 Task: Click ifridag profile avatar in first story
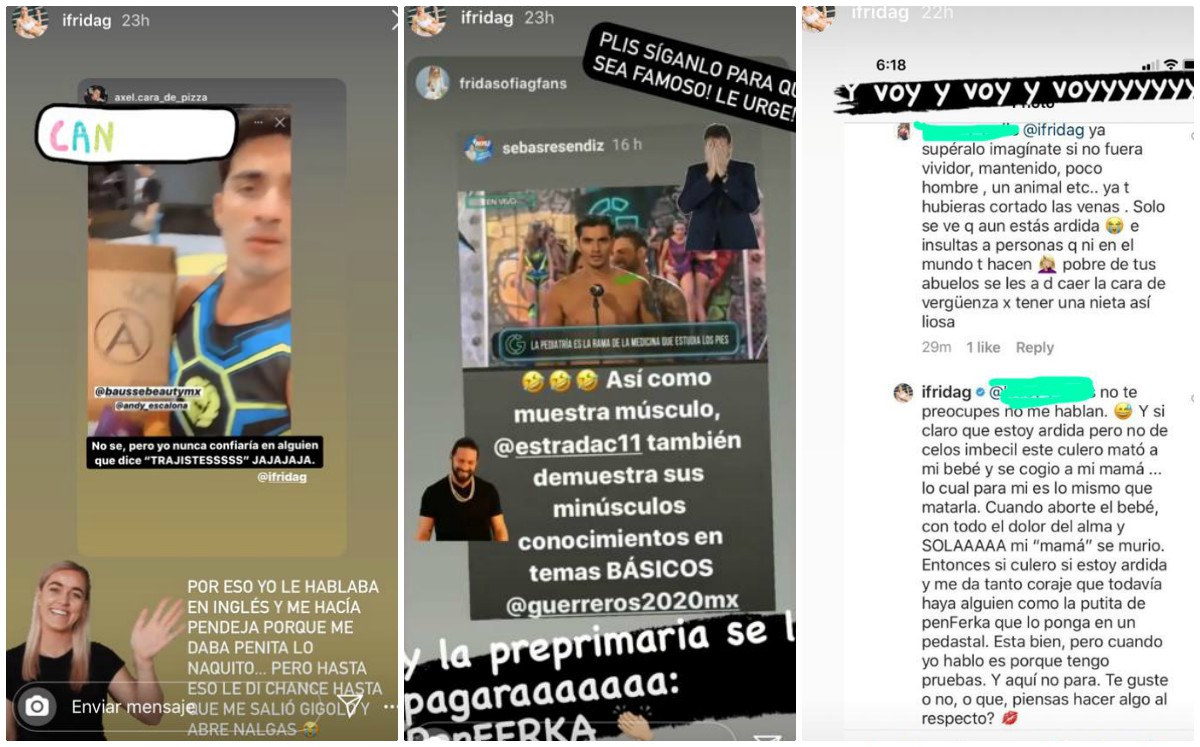[x=31, y=22]
